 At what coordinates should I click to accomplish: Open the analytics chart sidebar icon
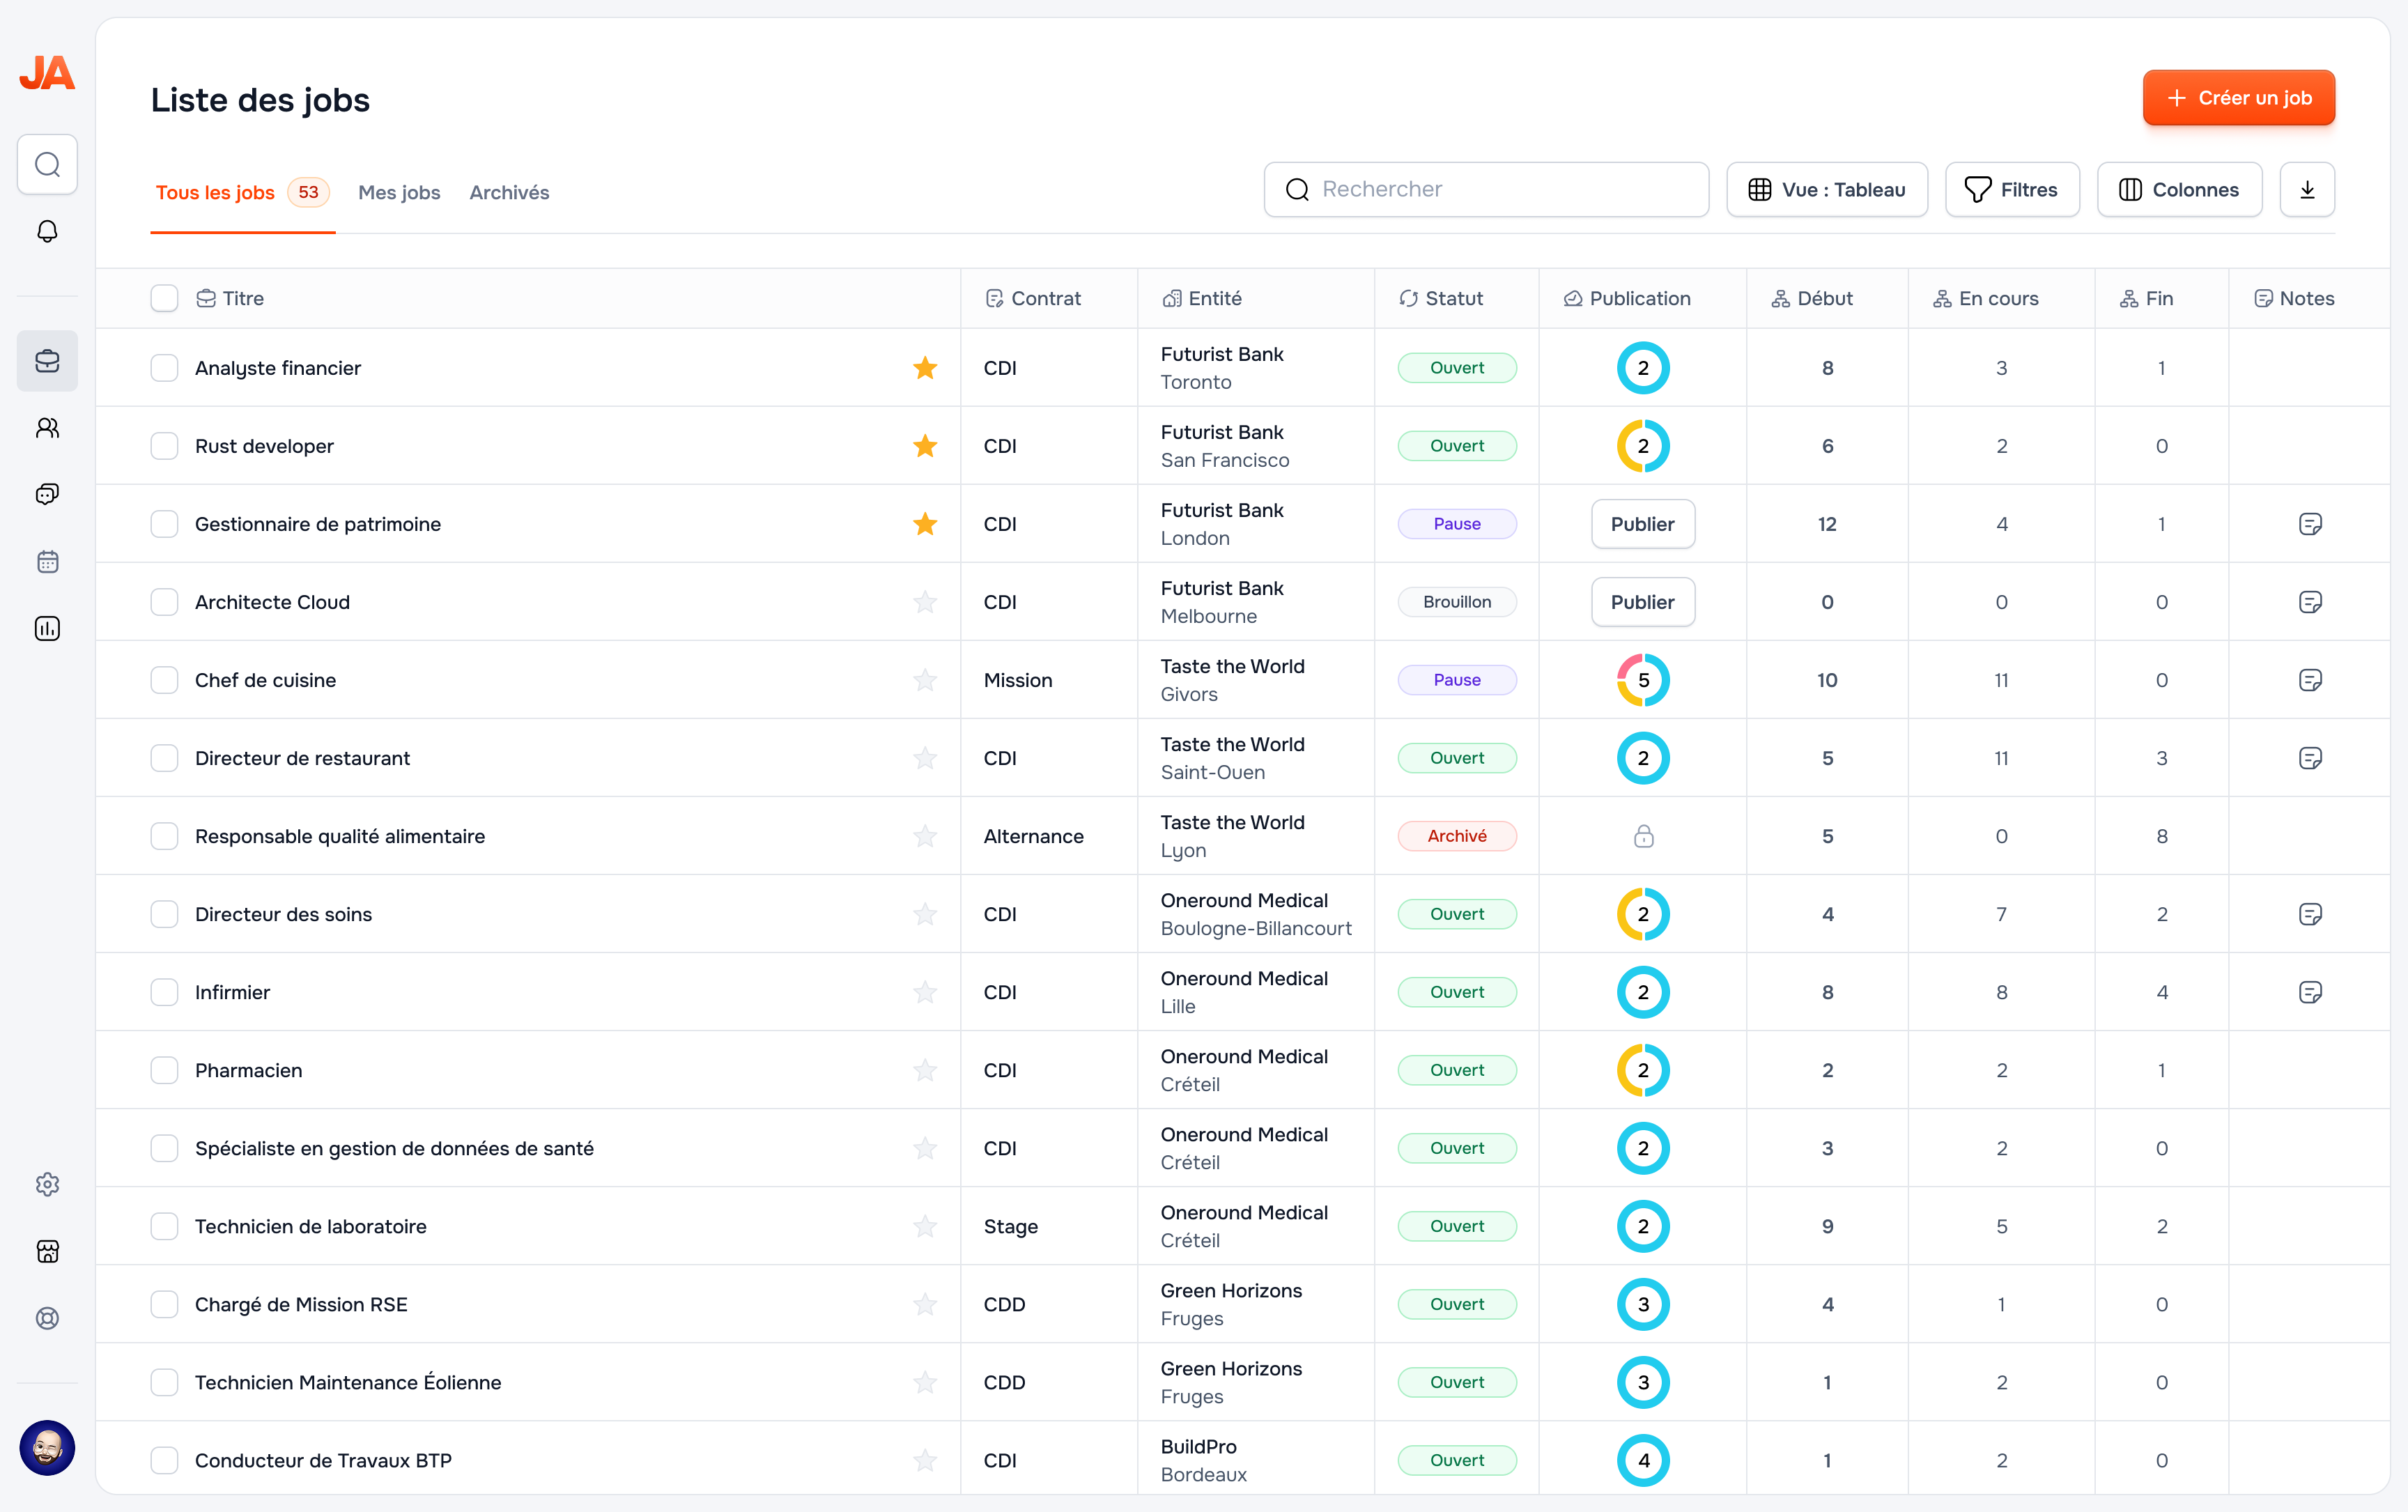tap(47, 628)
